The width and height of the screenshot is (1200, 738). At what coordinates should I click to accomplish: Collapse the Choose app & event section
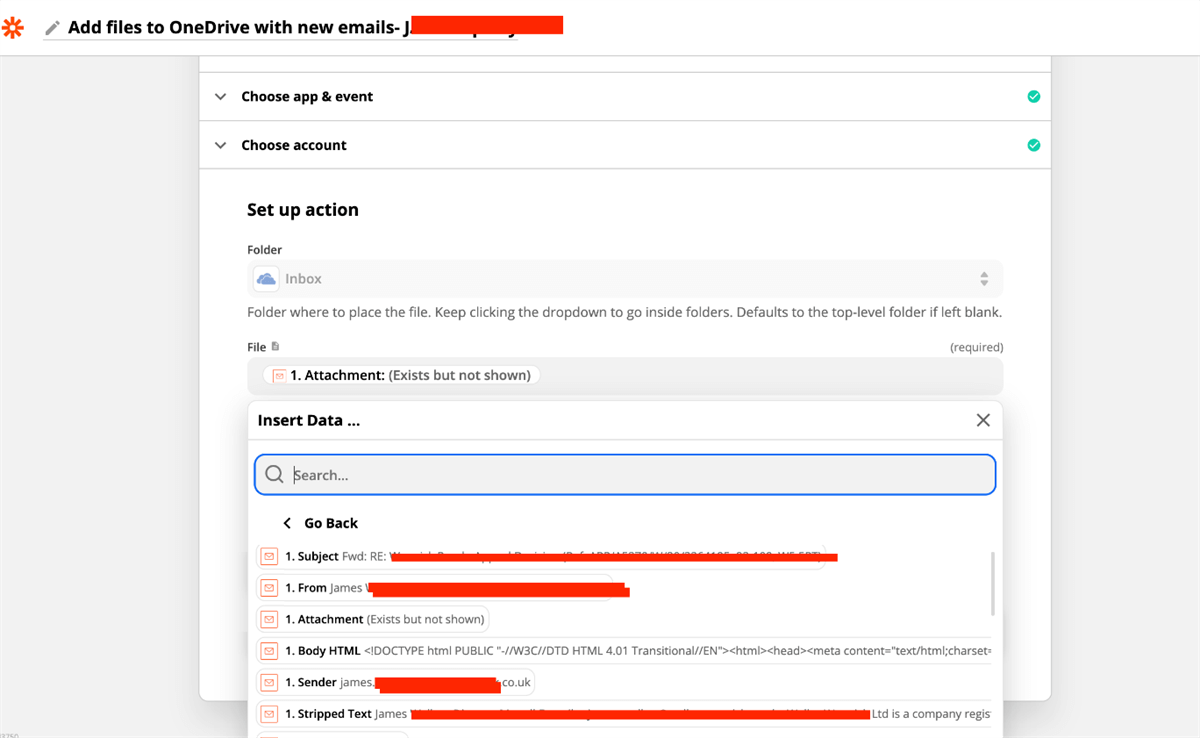tap(221, 97)
